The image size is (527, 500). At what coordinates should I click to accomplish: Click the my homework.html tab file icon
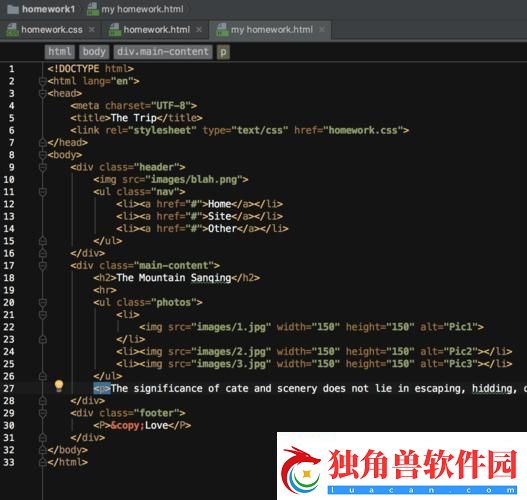coord(222,30)
